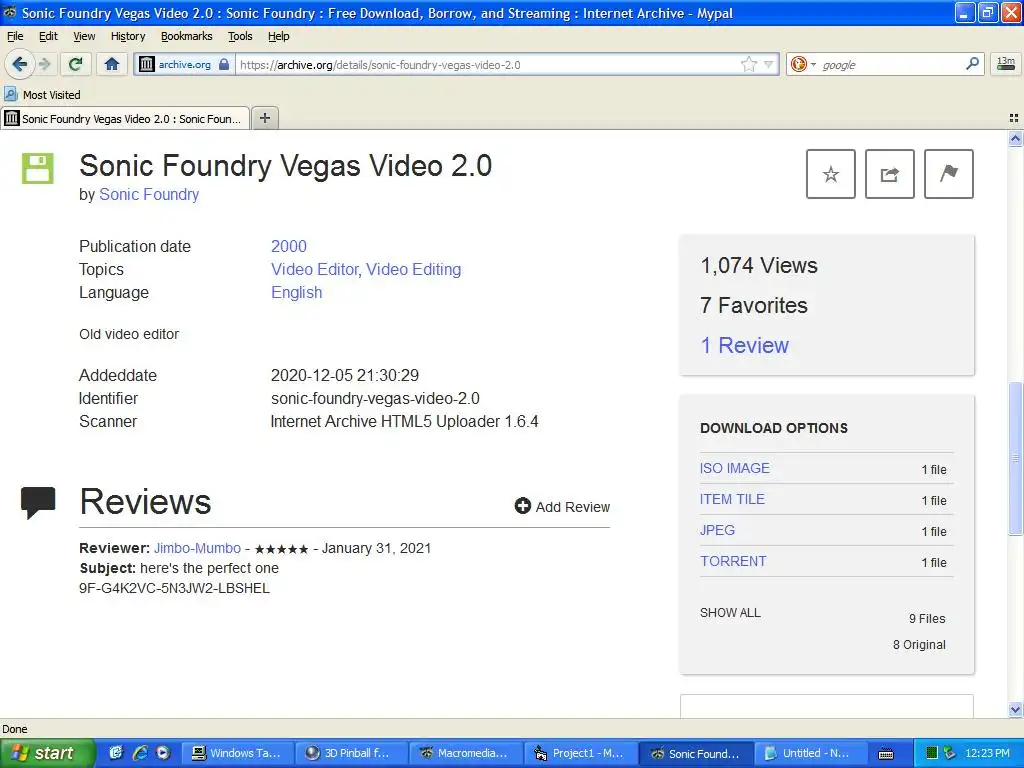Click the Show Desktop Quick Launch icon
The height and width of the screenshot is (768, 1024).
116,753
